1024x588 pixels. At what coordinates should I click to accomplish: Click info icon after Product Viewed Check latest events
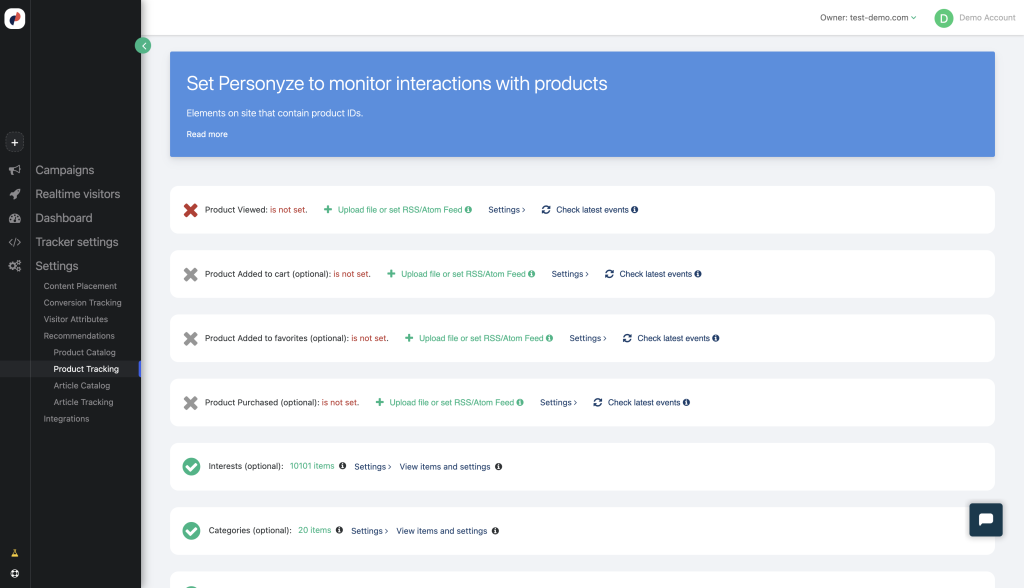click(x=635, y=210)
